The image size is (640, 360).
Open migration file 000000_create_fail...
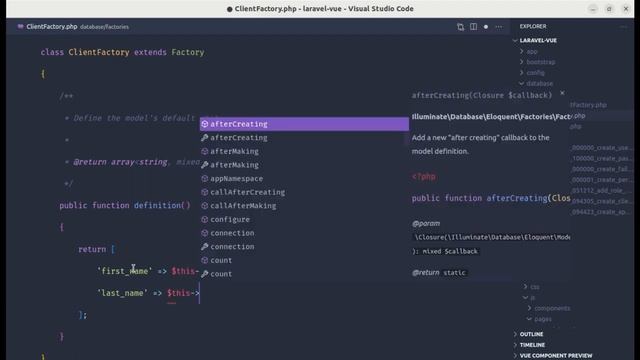click(600, 169)
